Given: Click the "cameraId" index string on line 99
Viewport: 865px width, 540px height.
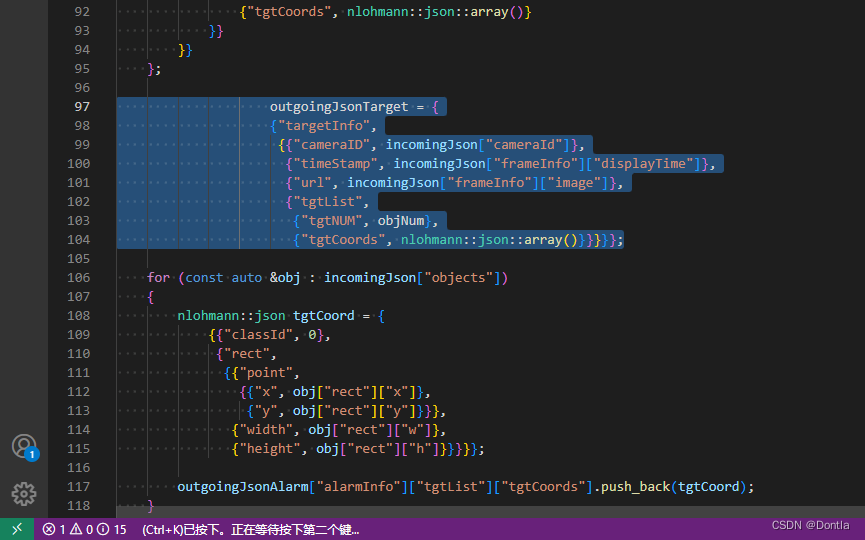Looking at the screenshot, I should click(x=524, y=145).
